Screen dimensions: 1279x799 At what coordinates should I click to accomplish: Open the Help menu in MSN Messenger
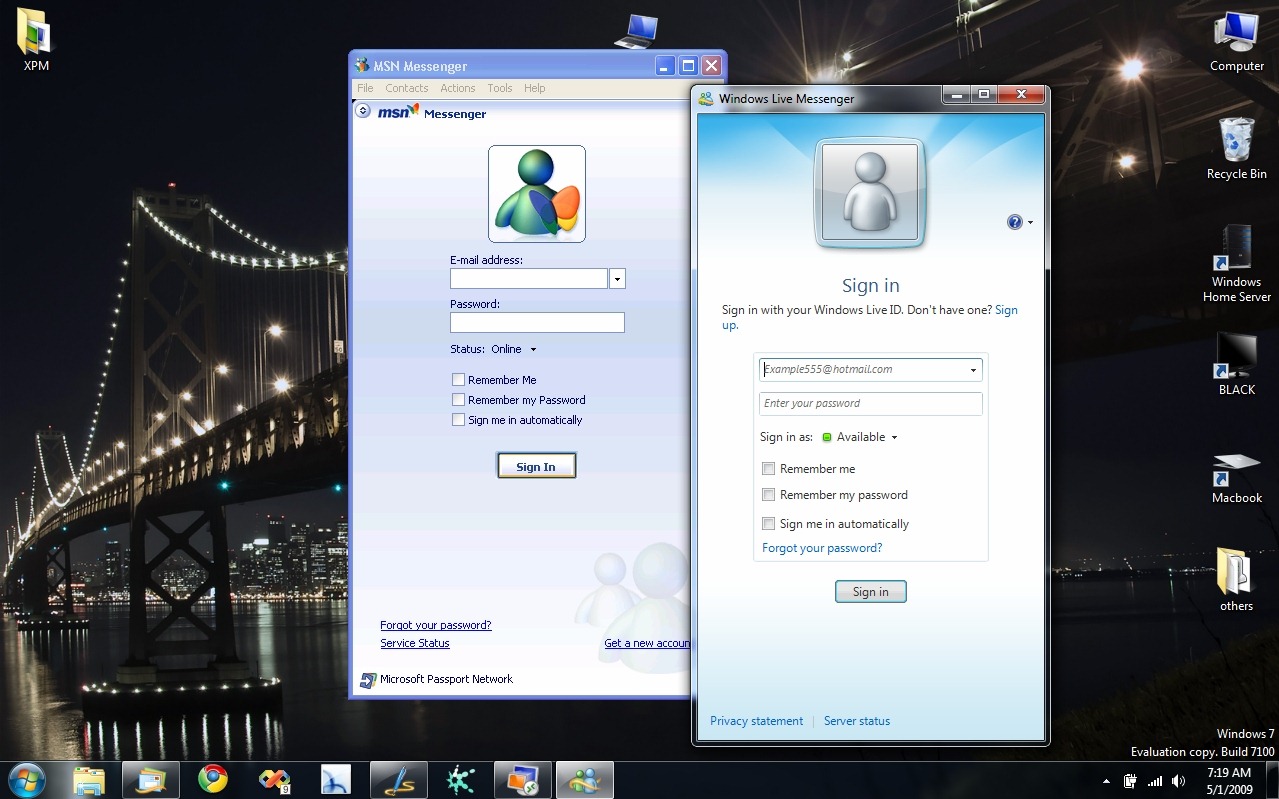535,88
